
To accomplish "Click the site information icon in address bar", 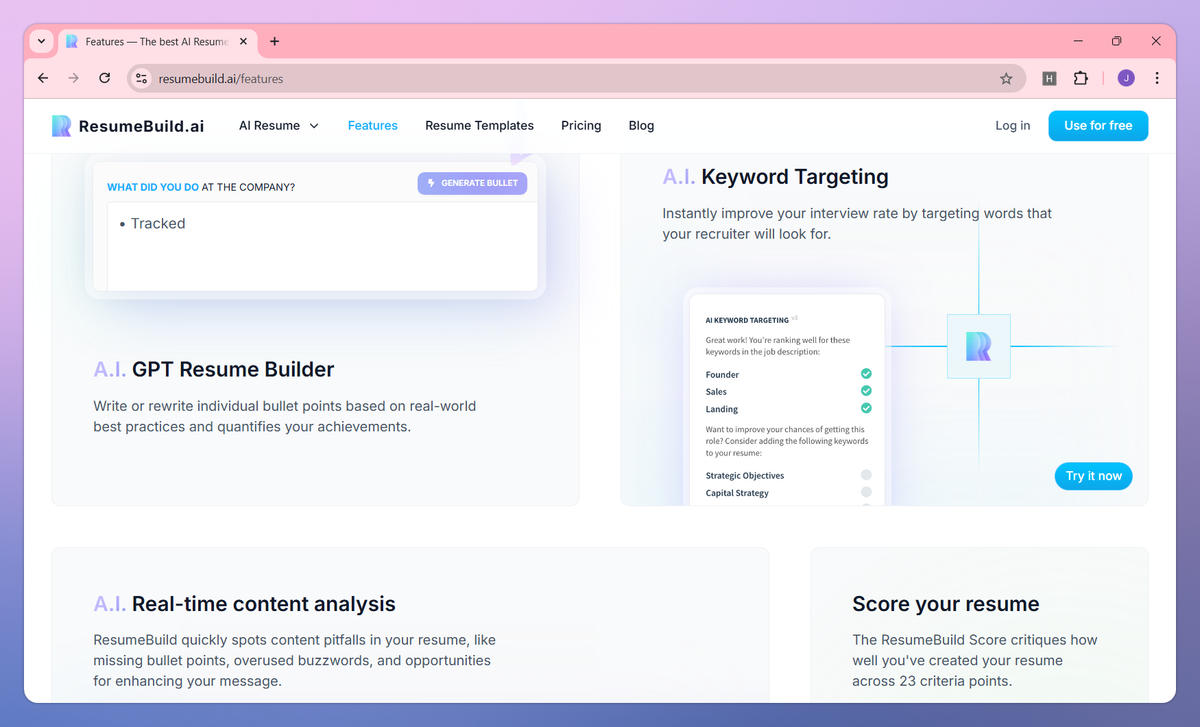I will coord(141,78).
